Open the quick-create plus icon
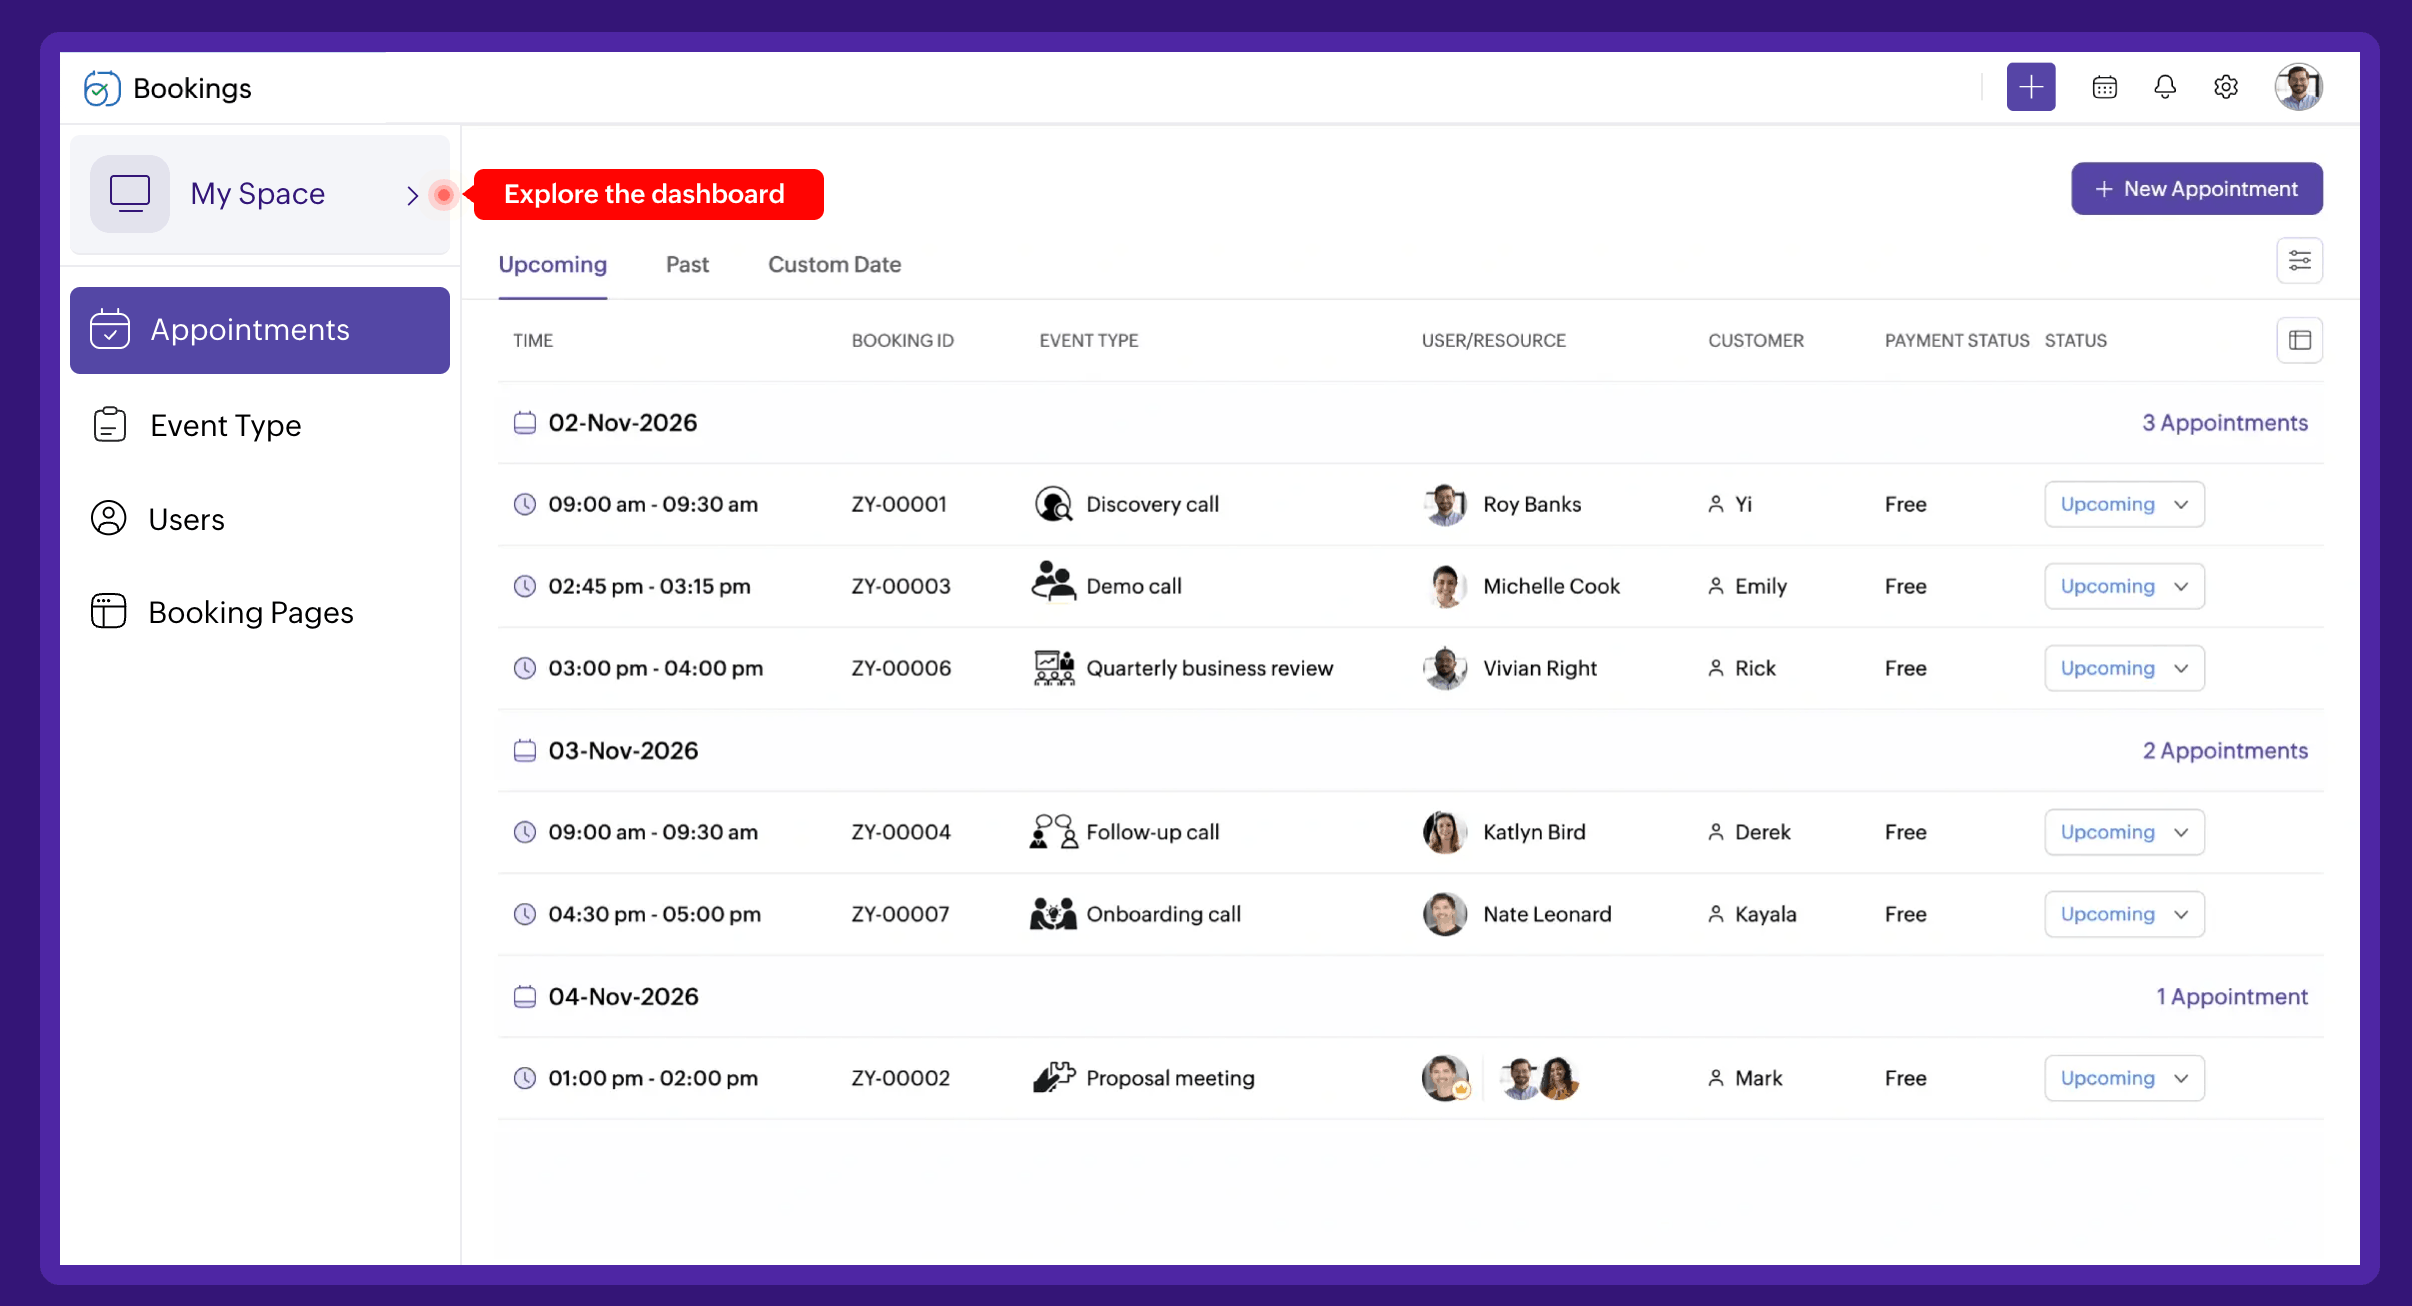The height and width of the screenshot is (1306, 2412). point(2030,87)
